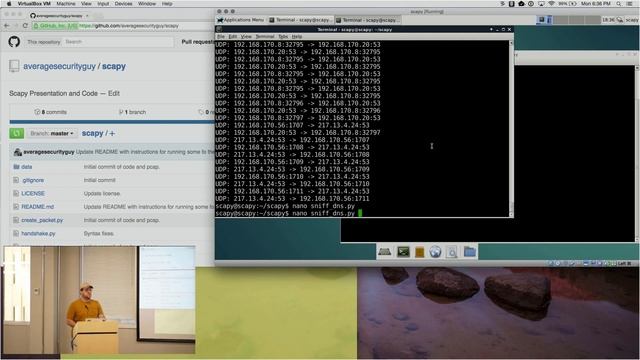Open the dock web browser globe icon
Screen dimensions: 640x360
click(x=435, y=251)
